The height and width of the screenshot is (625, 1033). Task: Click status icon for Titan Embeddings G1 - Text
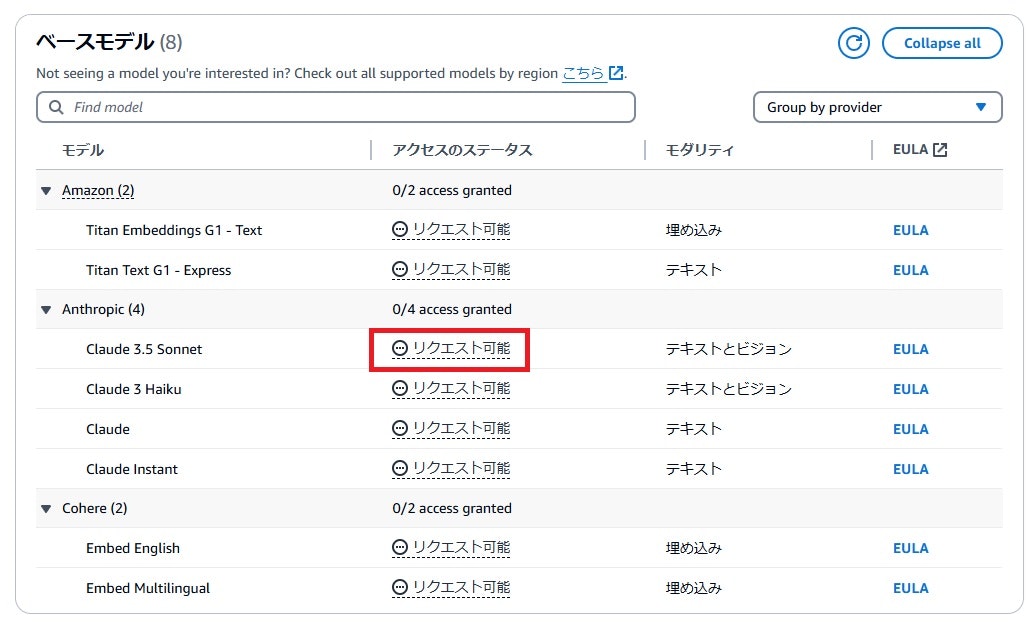point(400,229)
